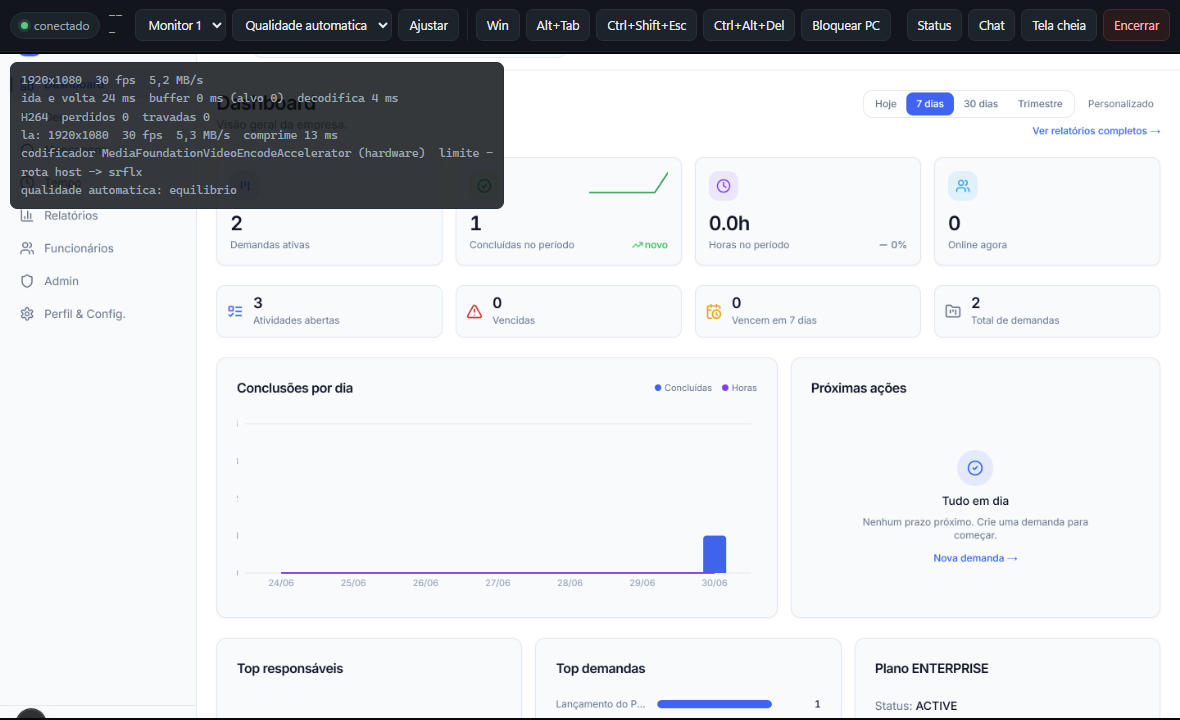Image resolution: width=1180 pixels, height=720 pixels.
Task: Click the calendar clock icon beside Vencem em 7 dias
Action: (713, 311)
